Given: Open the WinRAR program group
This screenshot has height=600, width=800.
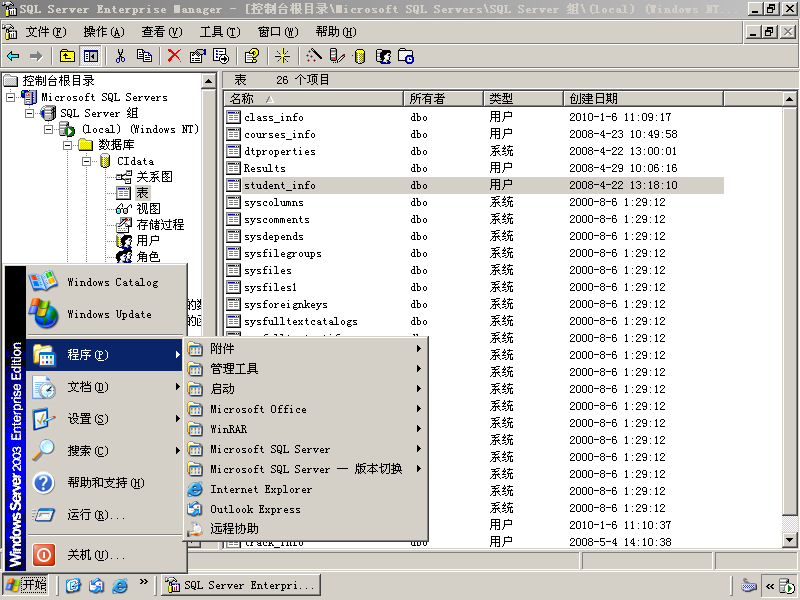Looking at the screenshot, I should coord(306,429).
